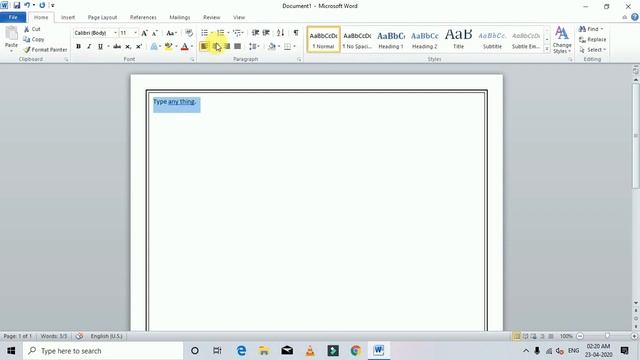Image resolution: width=640 pixels, height=360 pixels.
Task: Cut the selected text
Action: [32, 29]
